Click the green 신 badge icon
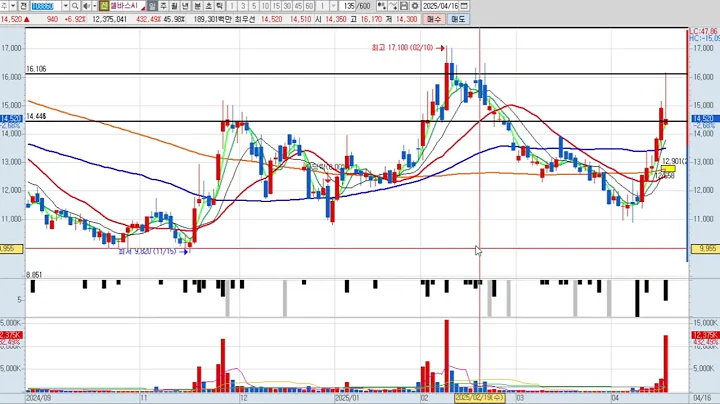Screen dimensions: 720x404 tap(104, 6)
